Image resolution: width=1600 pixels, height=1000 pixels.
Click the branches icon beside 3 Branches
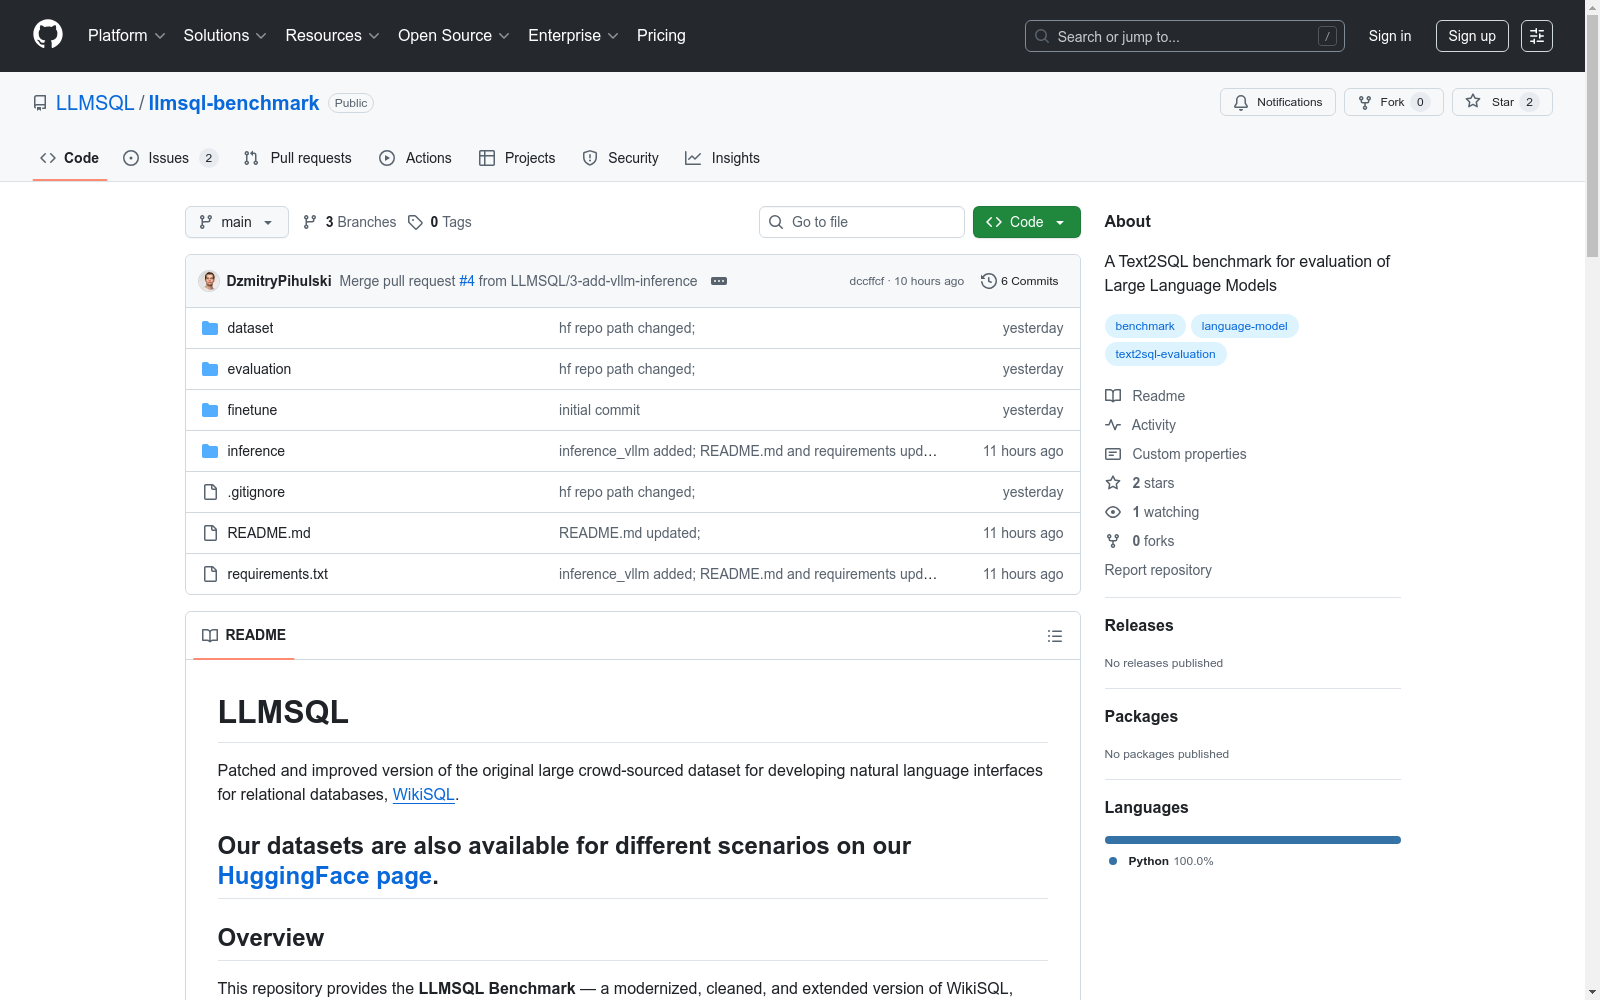click(310, 222)
